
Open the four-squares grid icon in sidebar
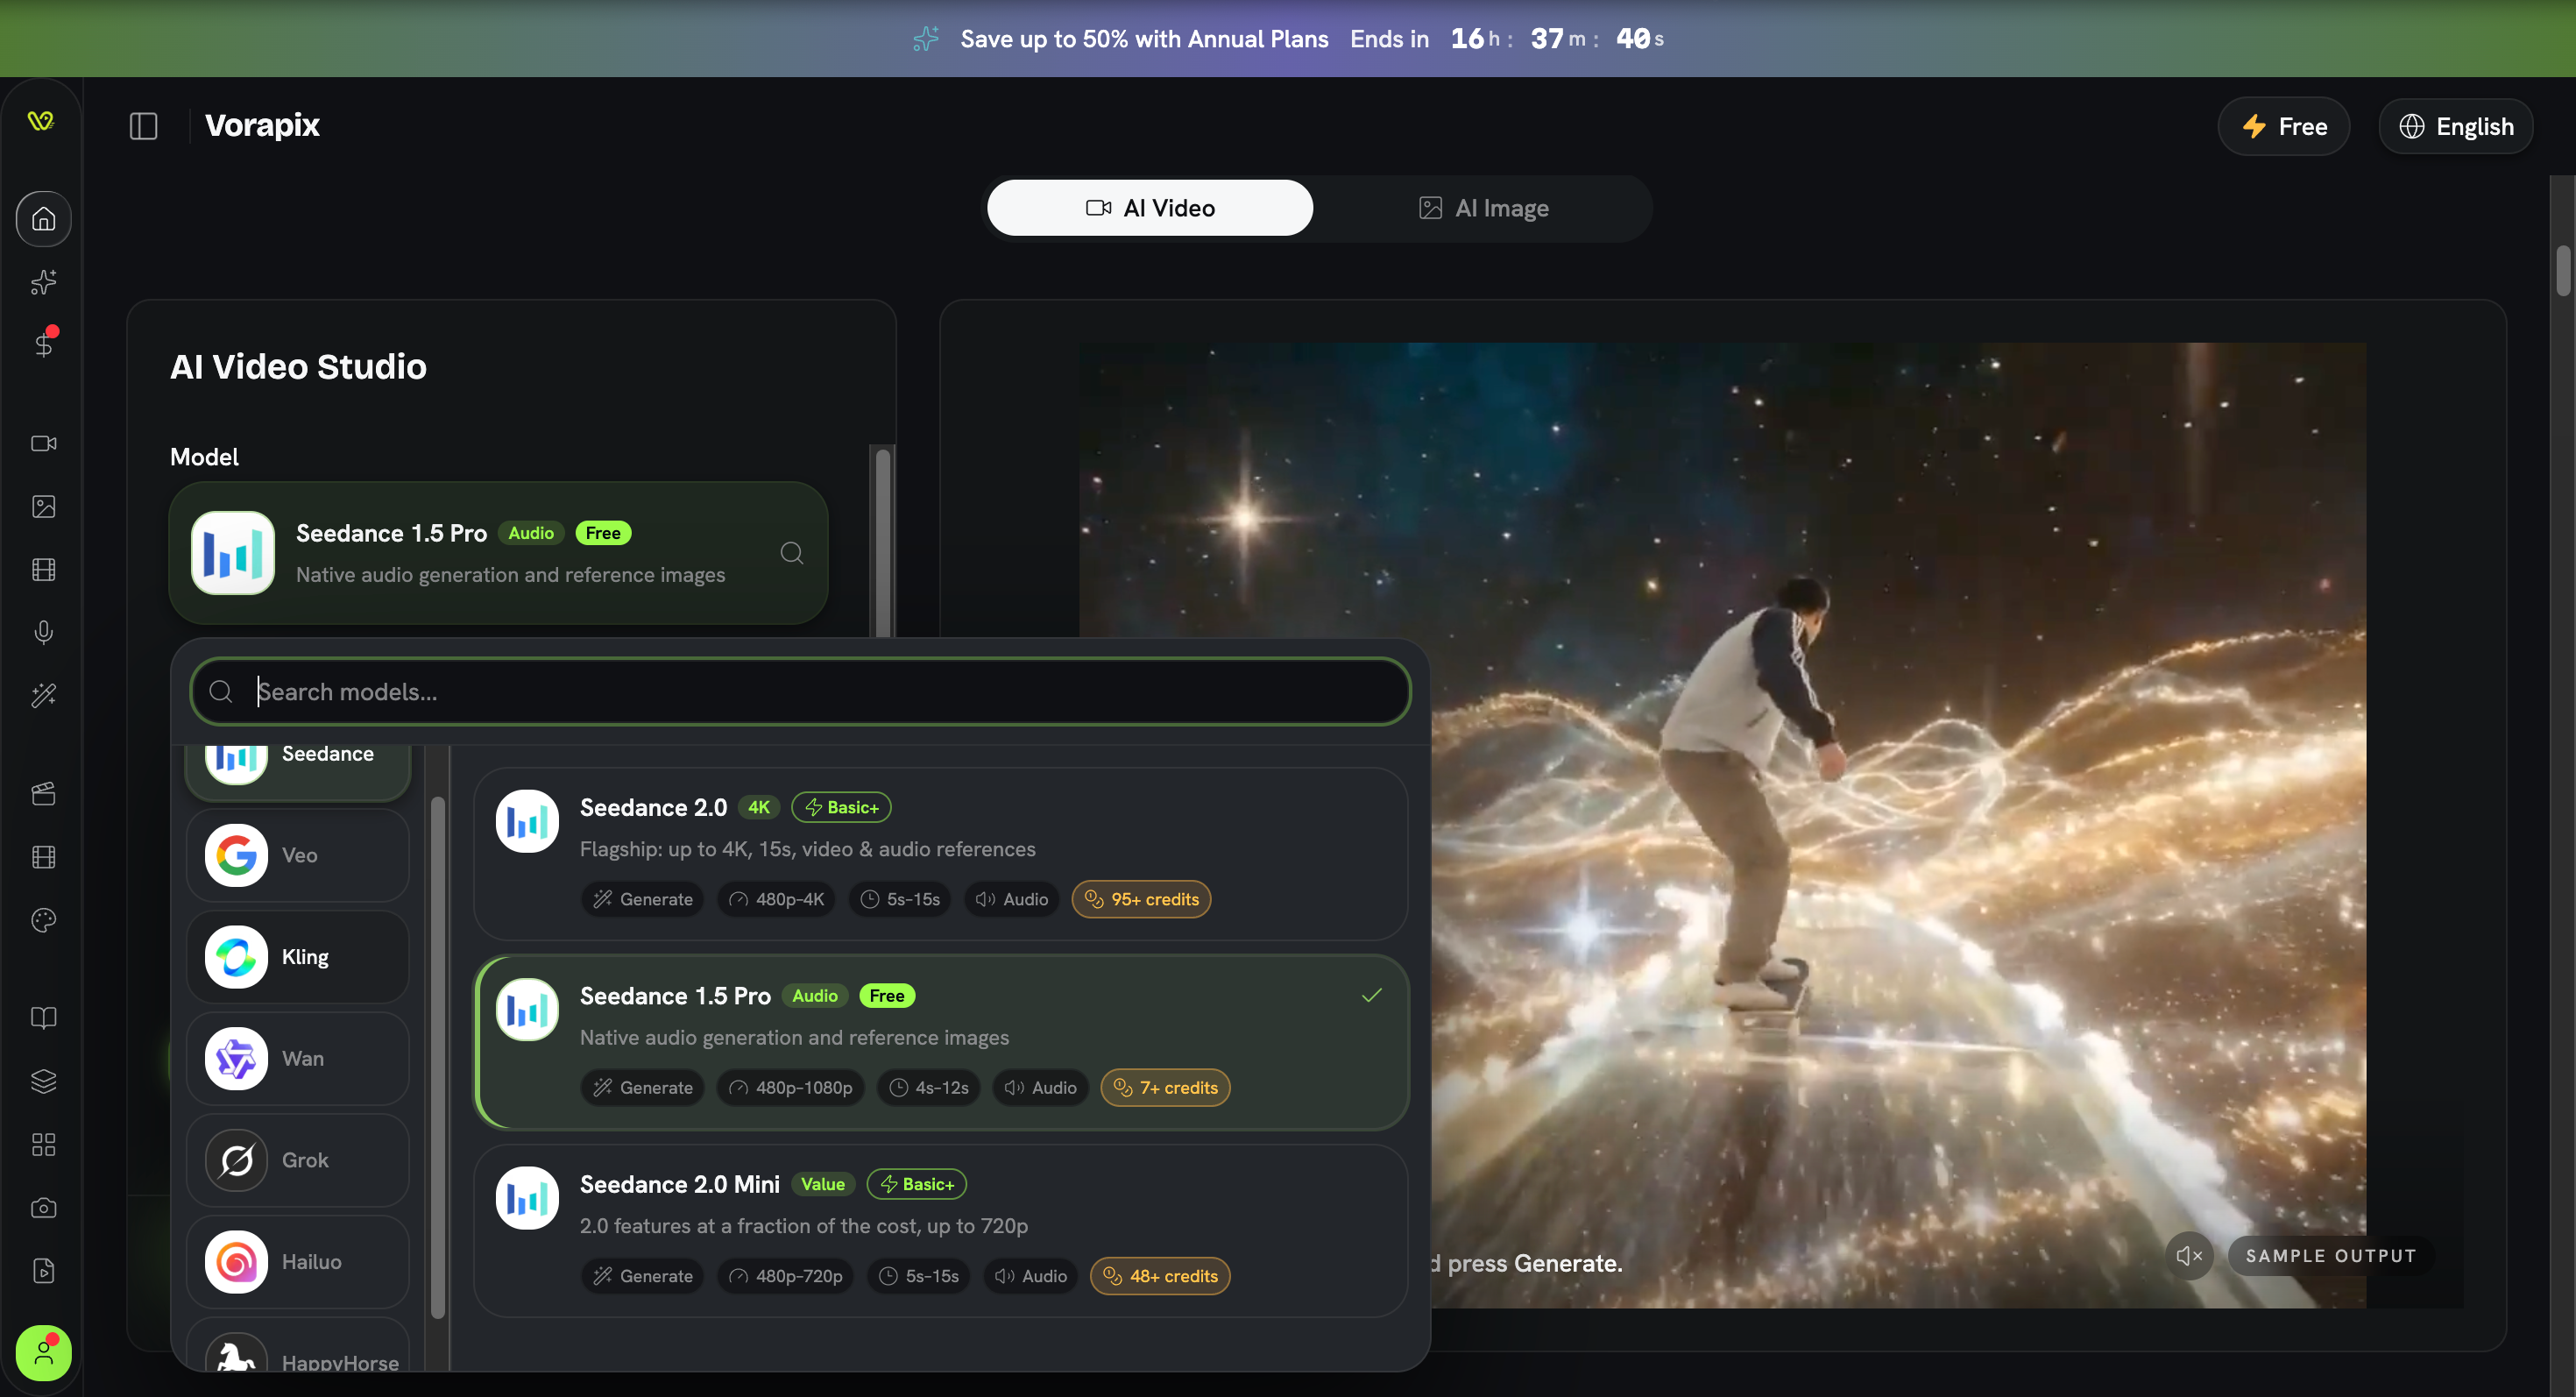coord(43,1144)
